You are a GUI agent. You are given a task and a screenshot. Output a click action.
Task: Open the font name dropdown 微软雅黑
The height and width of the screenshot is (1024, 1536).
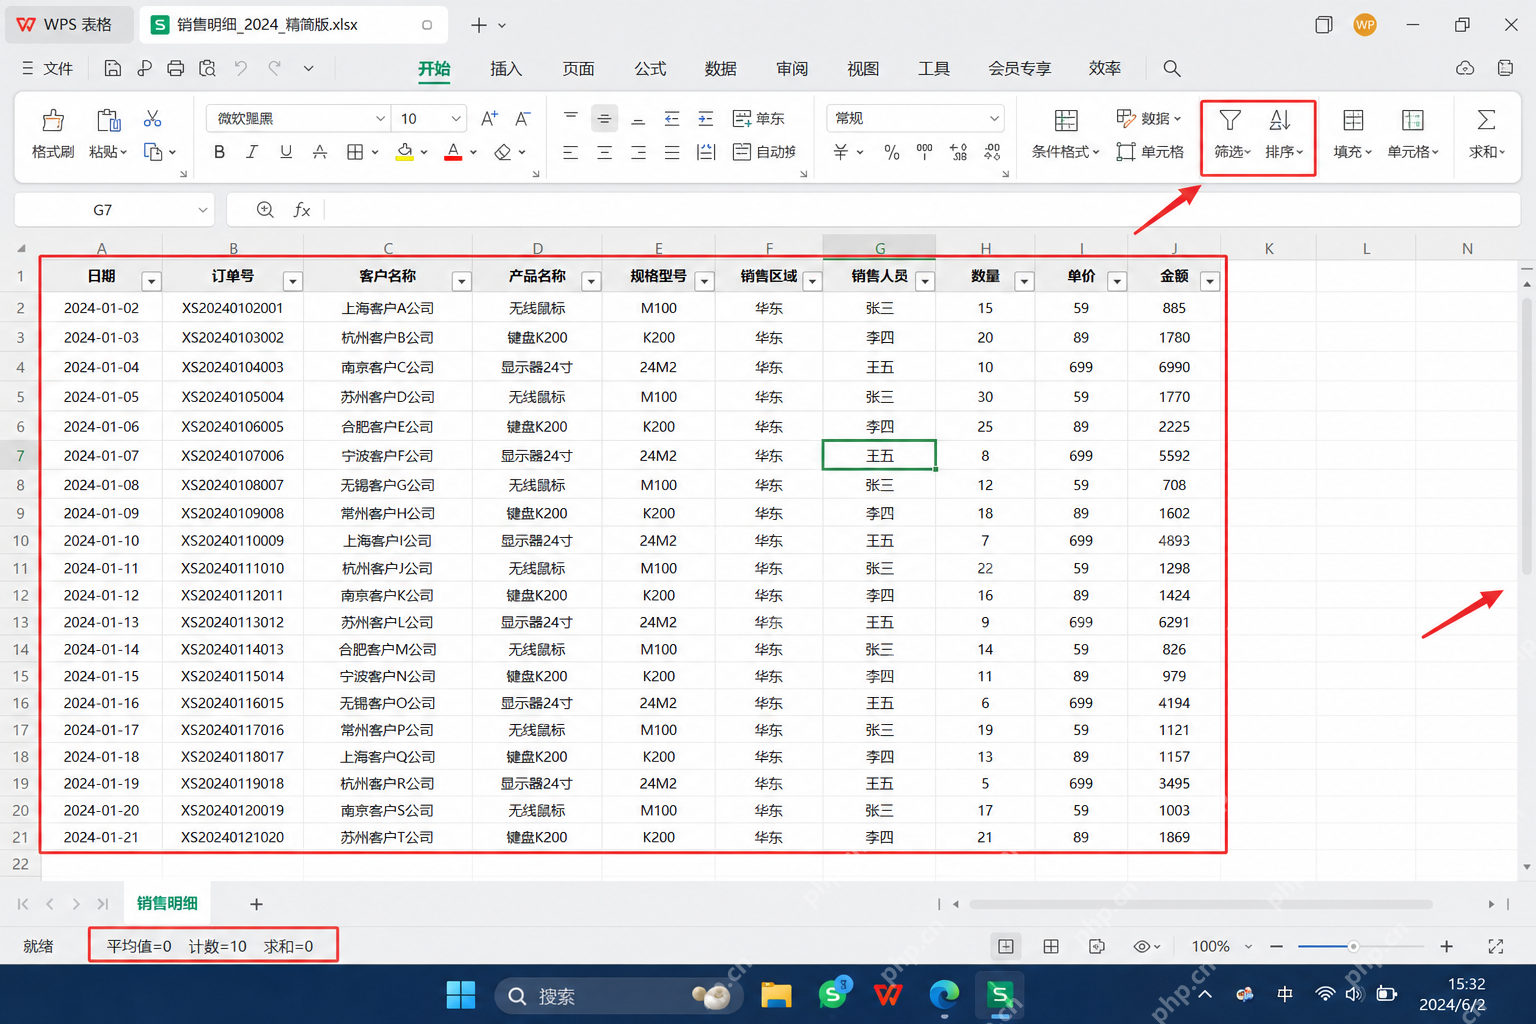[x=380, y=118]
